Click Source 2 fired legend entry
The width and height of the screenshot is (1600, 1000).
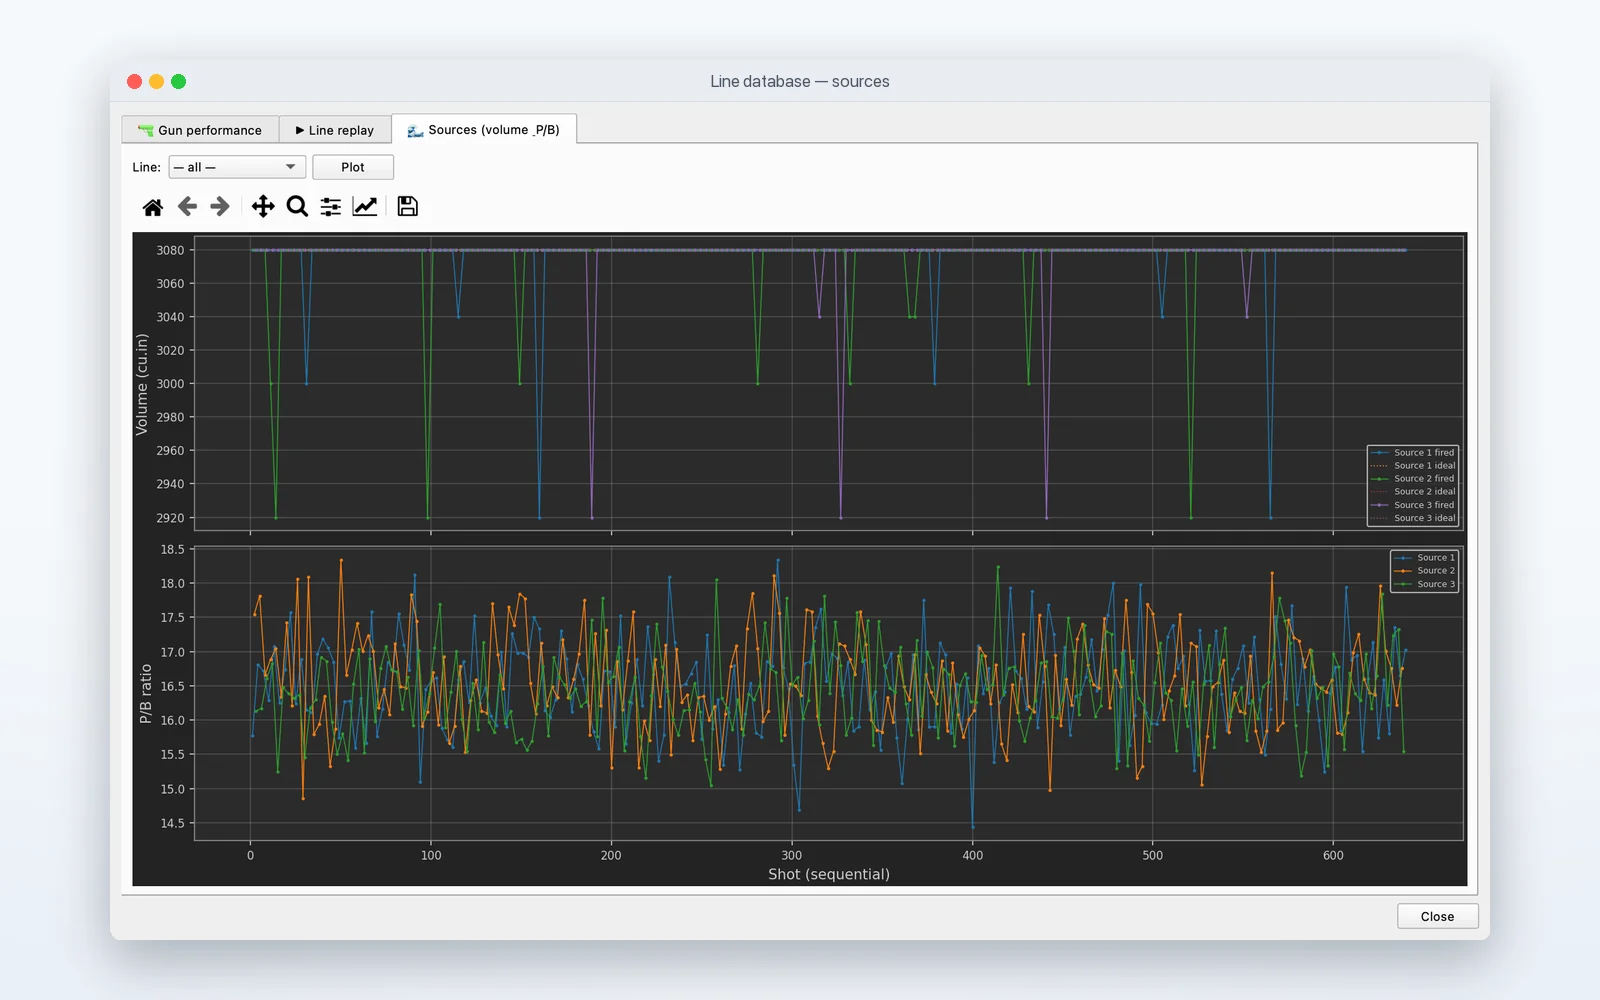(1413, 479)
